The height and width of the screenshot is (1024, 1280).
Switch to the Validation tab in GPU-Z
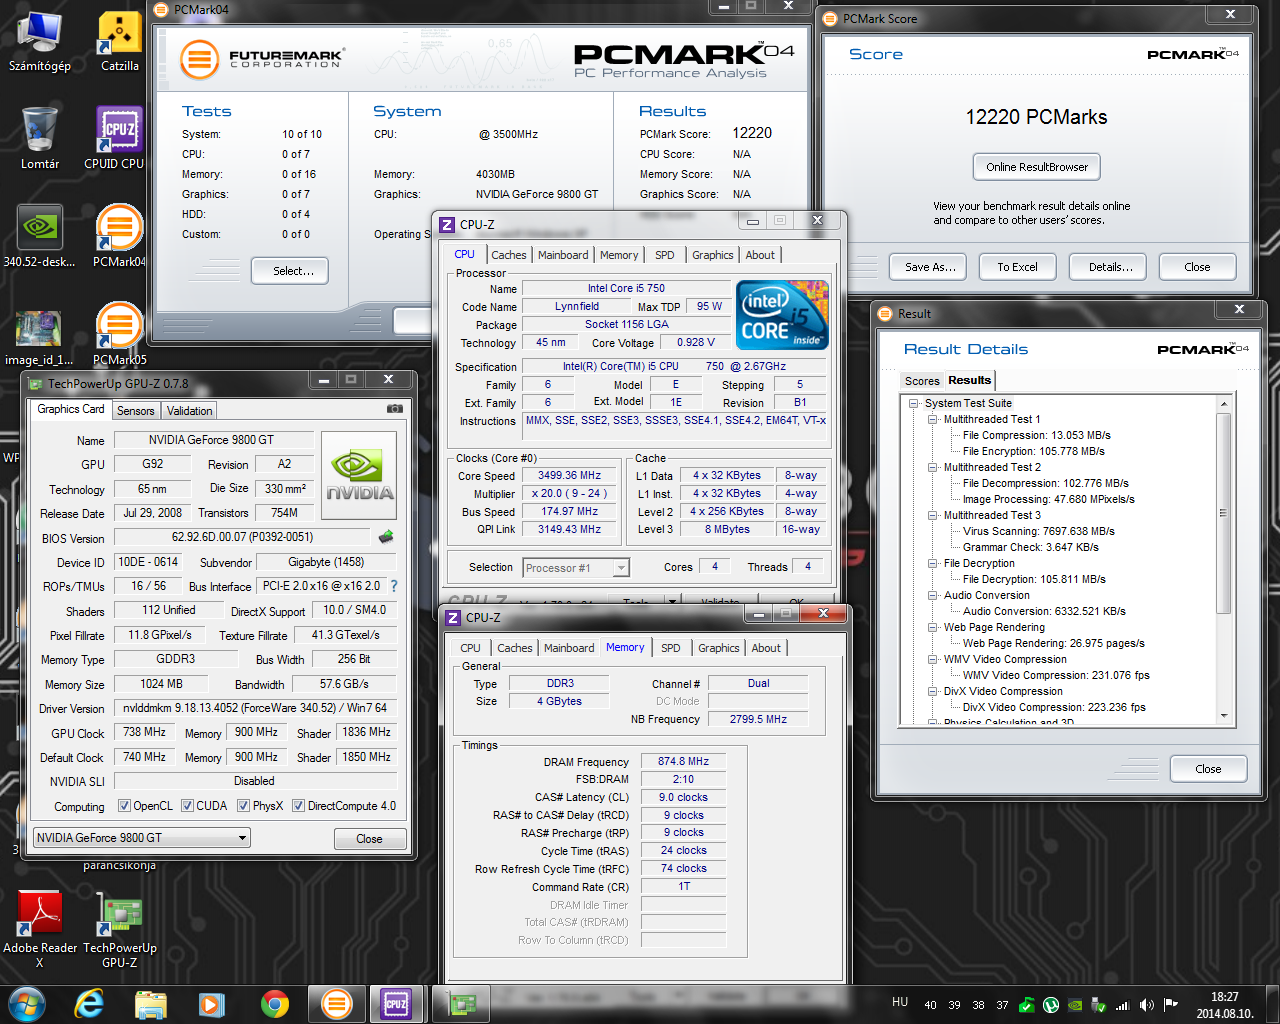(189, 411)
